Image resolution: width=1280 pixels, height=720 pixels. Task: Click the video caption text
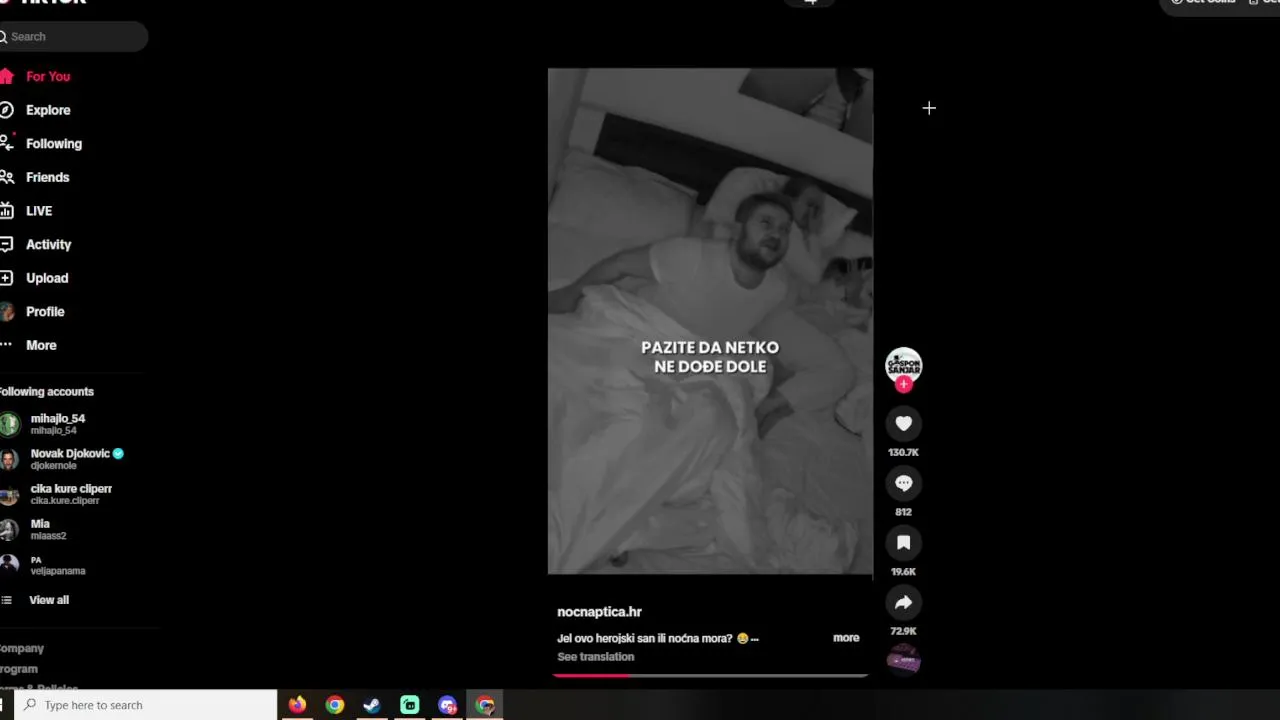pos(658,638)
